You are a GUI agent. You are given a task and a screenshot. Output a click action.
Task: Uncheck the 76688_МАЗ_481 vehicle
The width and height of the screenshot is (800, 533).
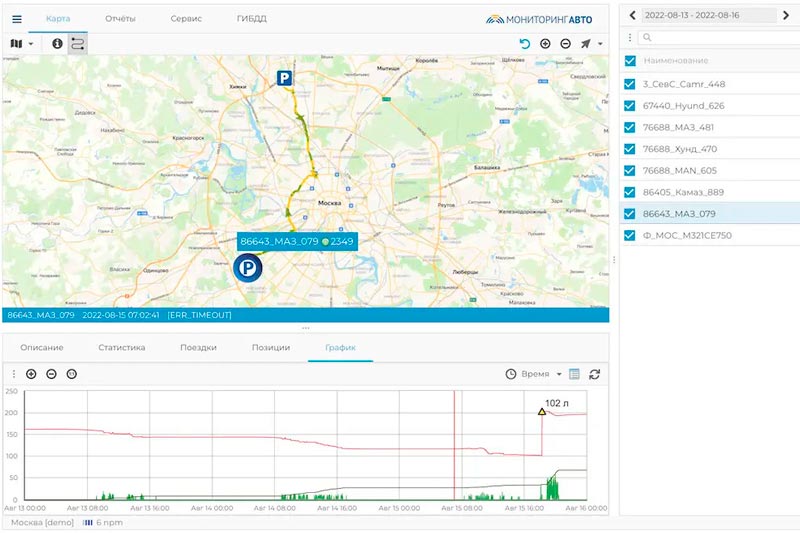click(629, 127)
